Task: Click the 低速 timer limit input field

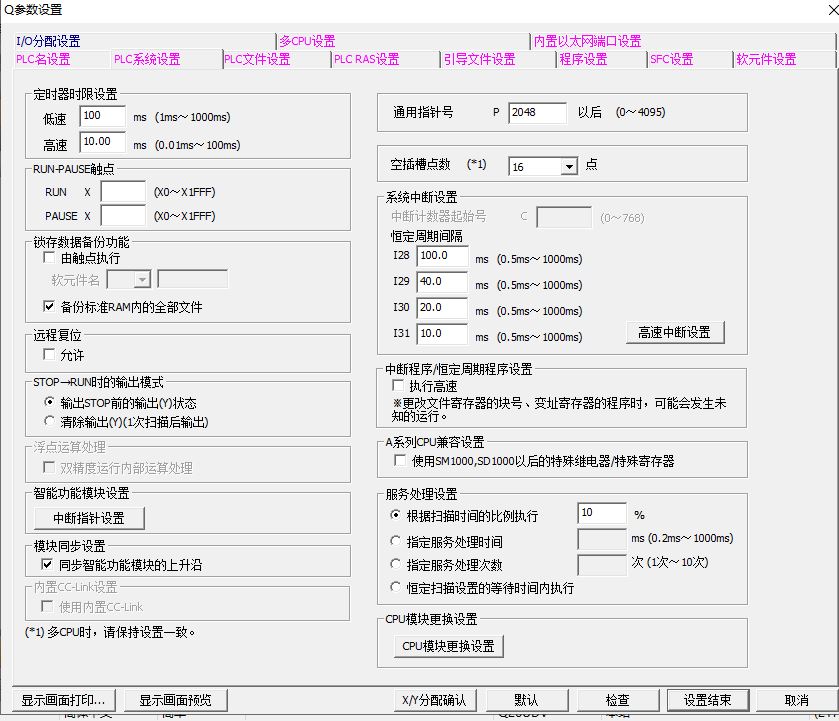Action: tap(102, 117)
